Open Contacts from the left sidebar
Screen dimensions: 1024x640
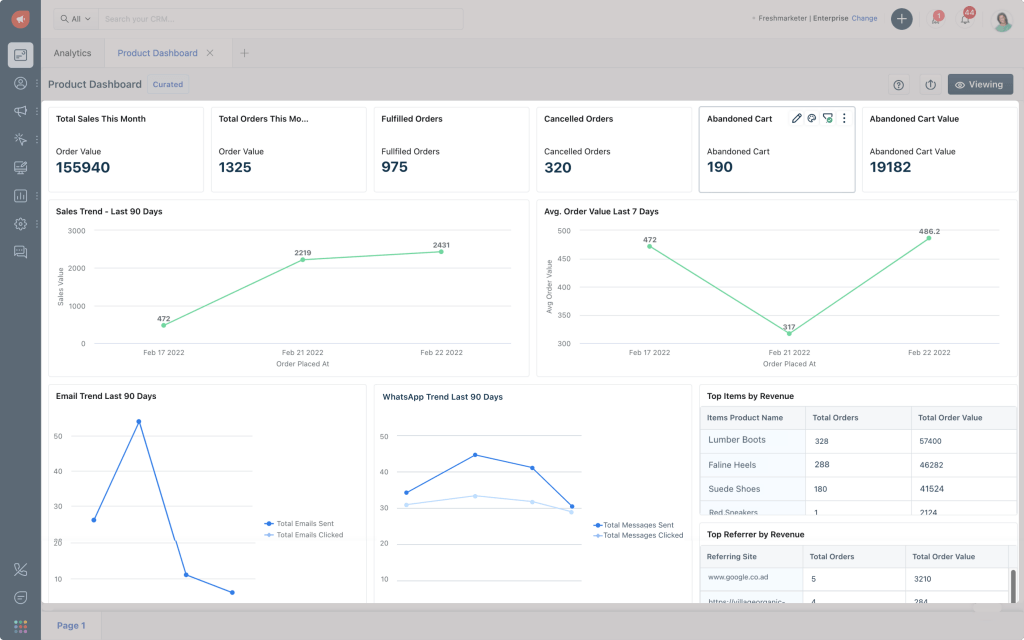[20, 83]
